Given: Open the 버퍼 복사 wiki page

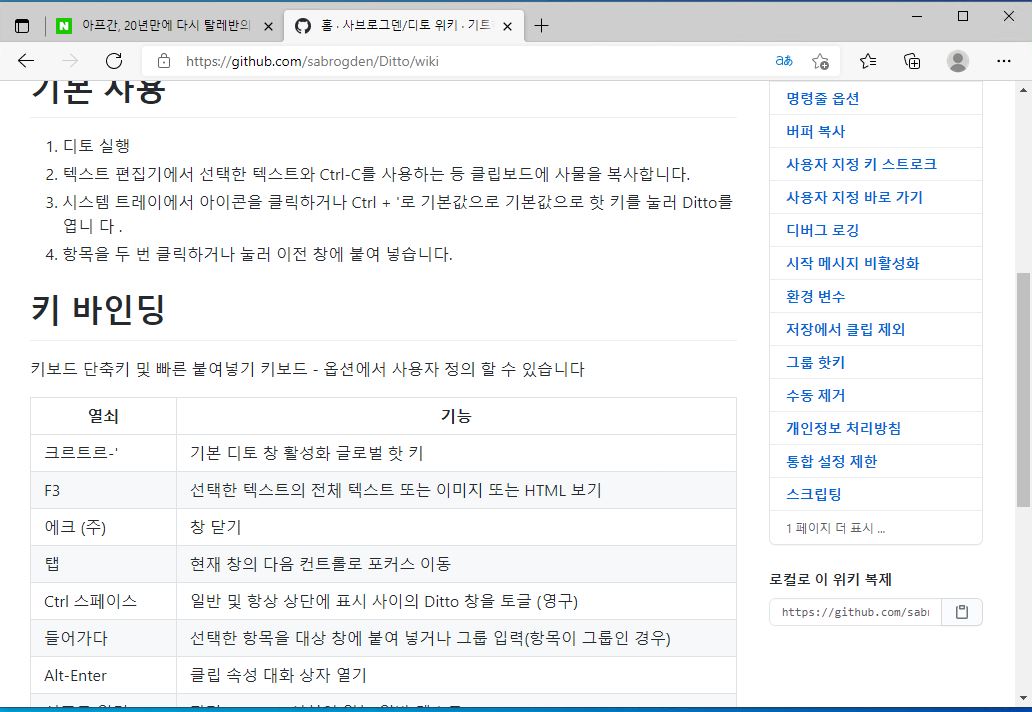Looking at the screenshot, I should tap(815, 132).
